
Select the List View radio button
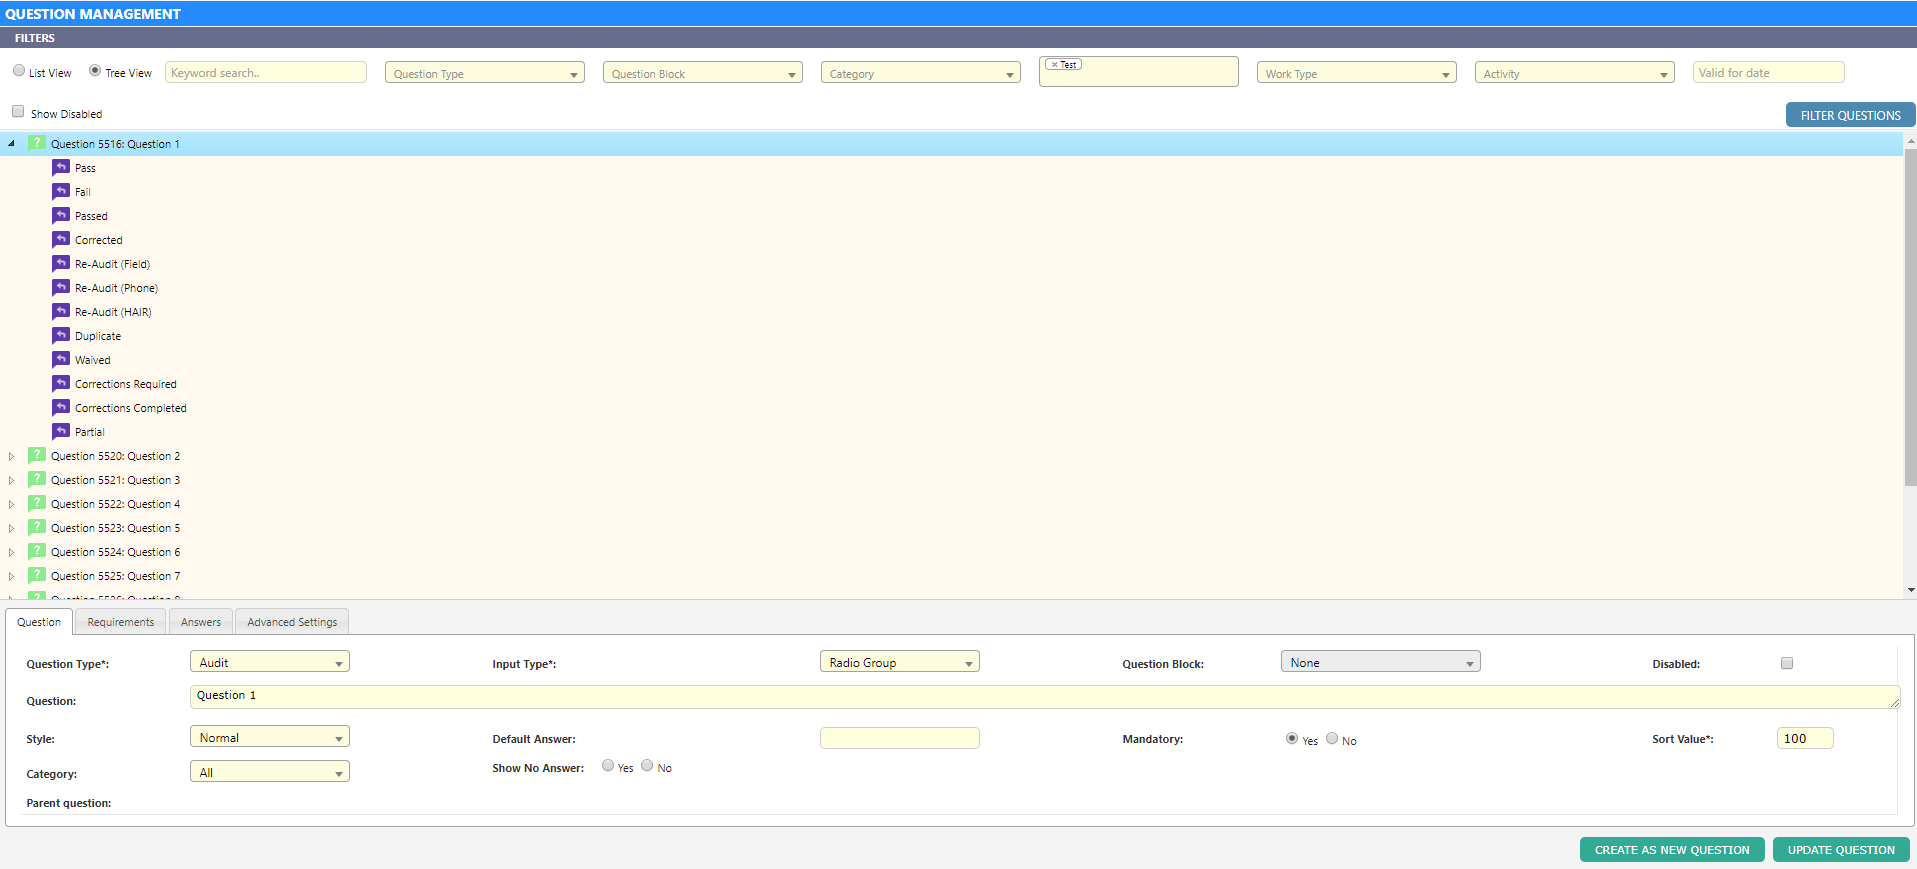pyautogui.click(x=19, y=71)
